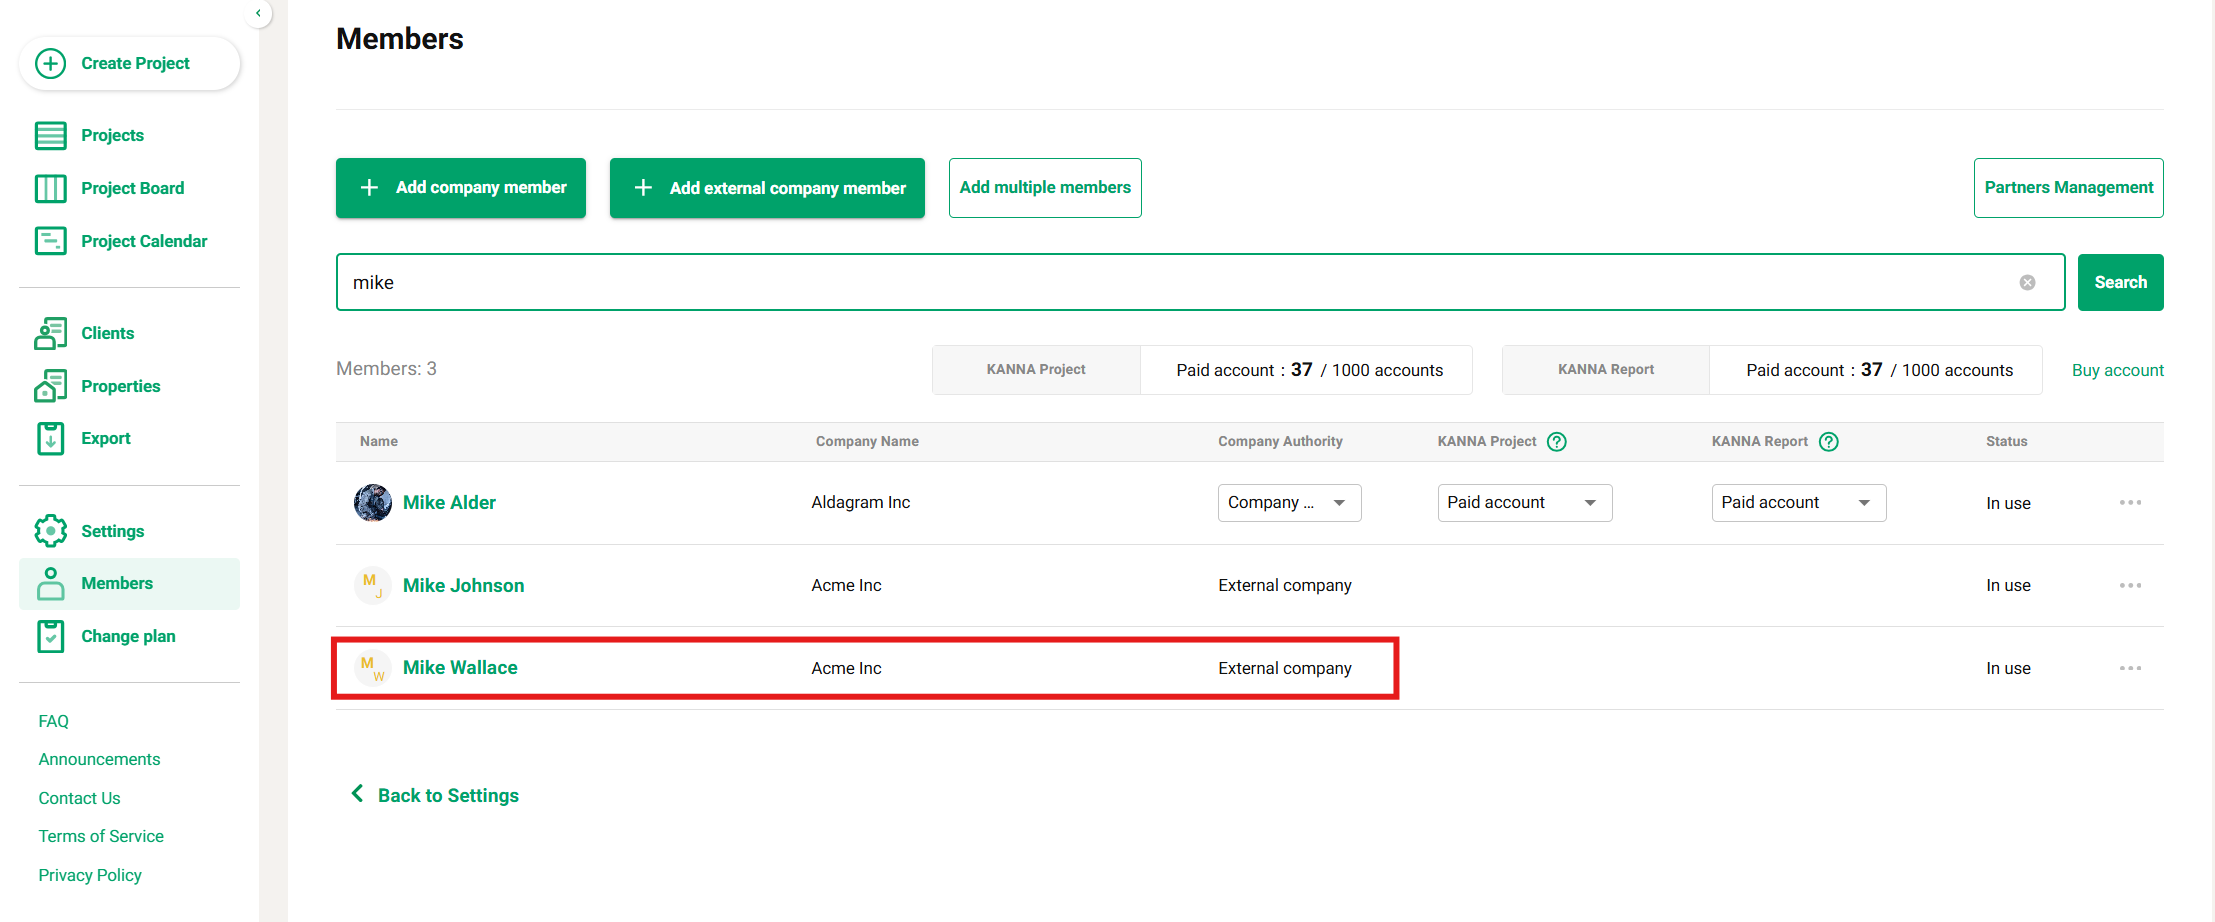Click the Projects list icon in sidebar
This screenshot has width=2215, height=922.
(x=50, y=135)
